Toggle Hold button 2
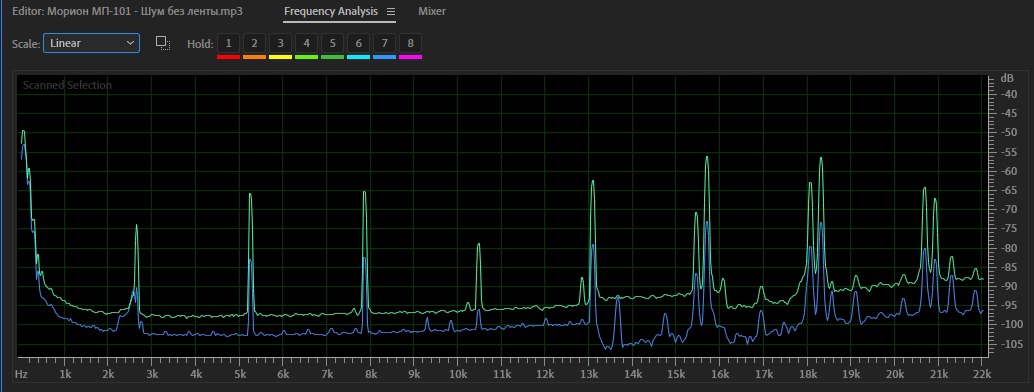 coord(255,44)
